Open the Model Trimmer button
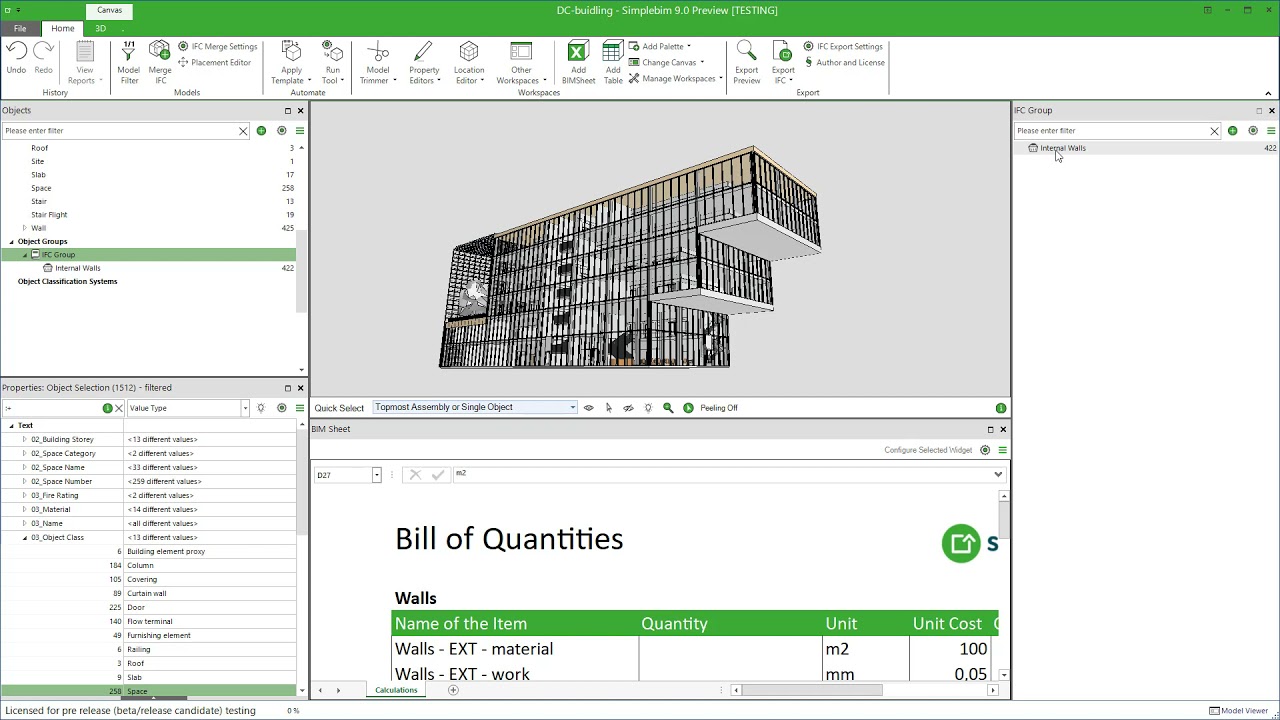Screen dimensions: 1280x720 click(x=378, y=62)
